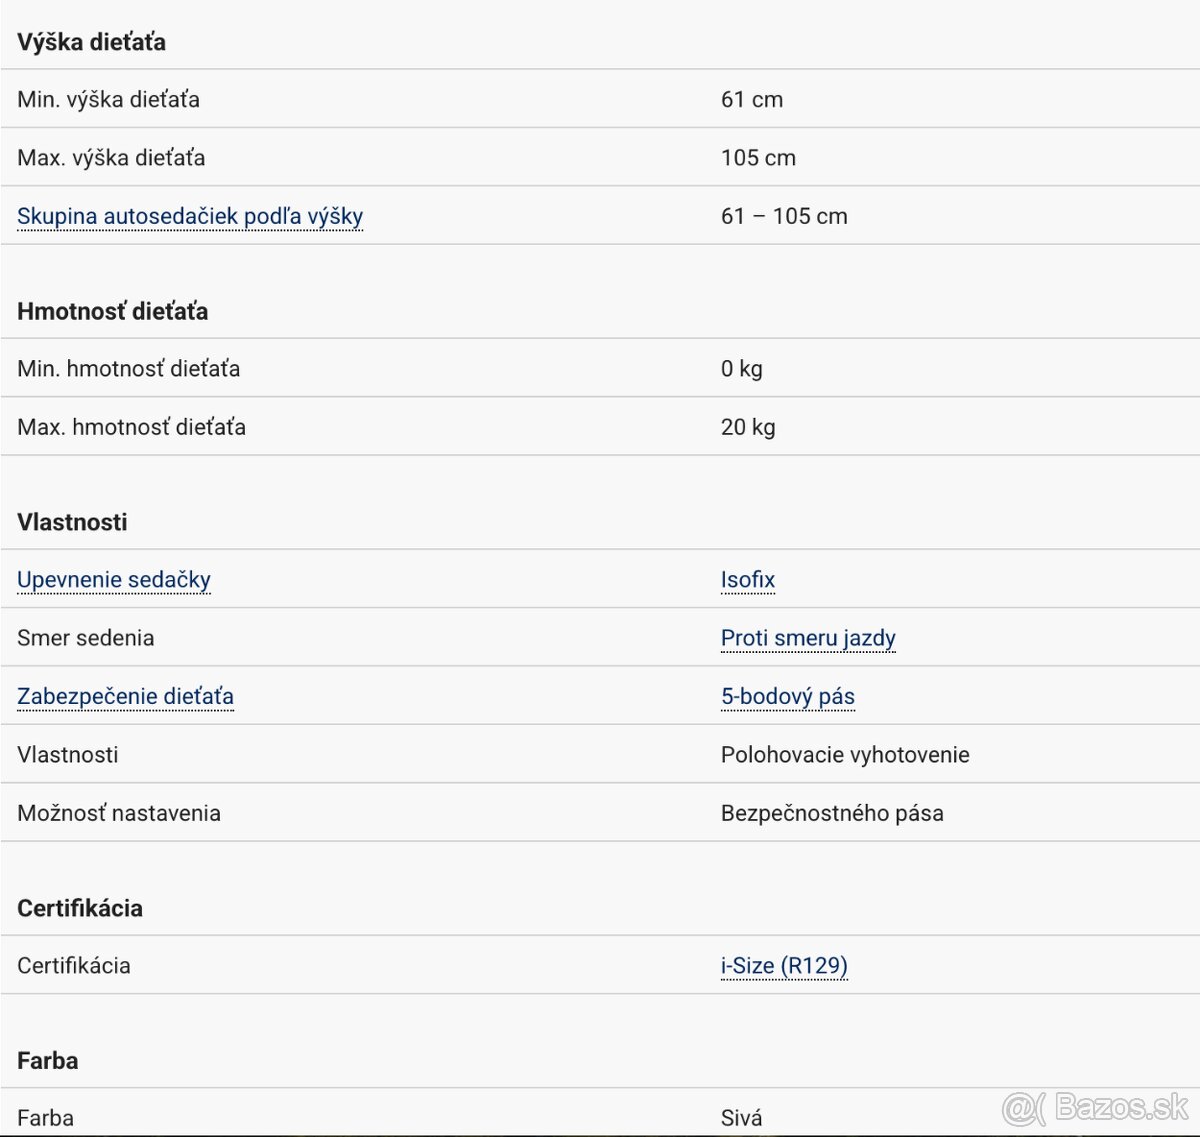
Task: Select the Bezpečnostného pása value
Action: click(832, 813)
